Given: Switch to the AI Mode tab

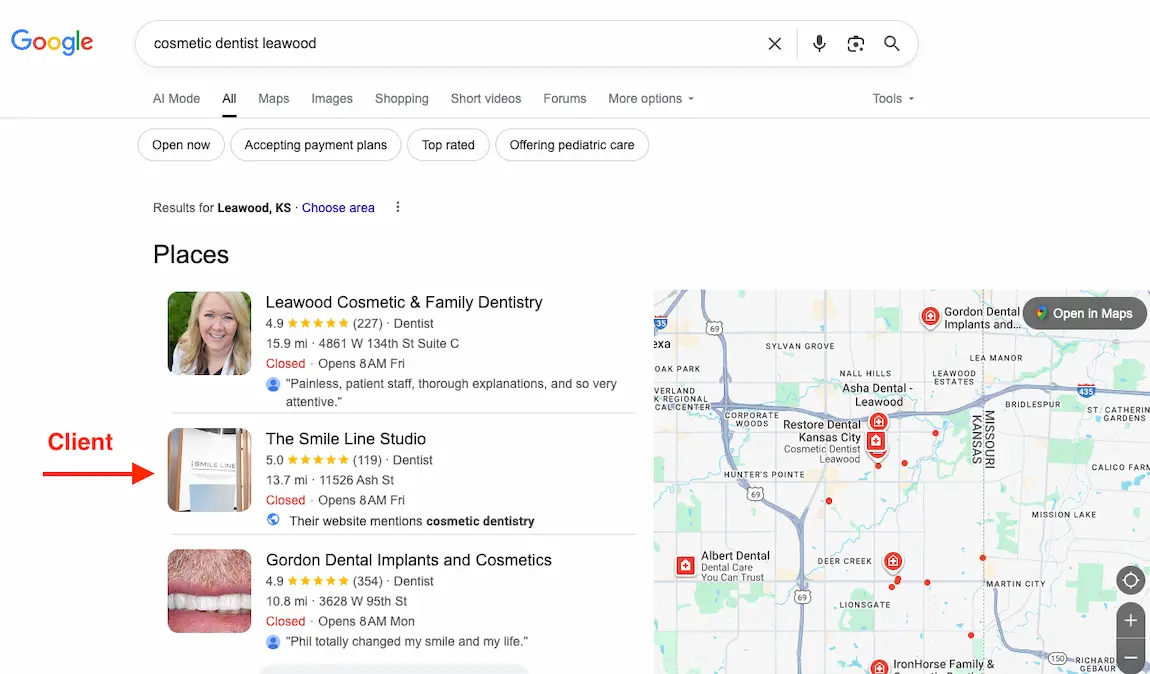Looking at the screenshot, I should (176, 98).
